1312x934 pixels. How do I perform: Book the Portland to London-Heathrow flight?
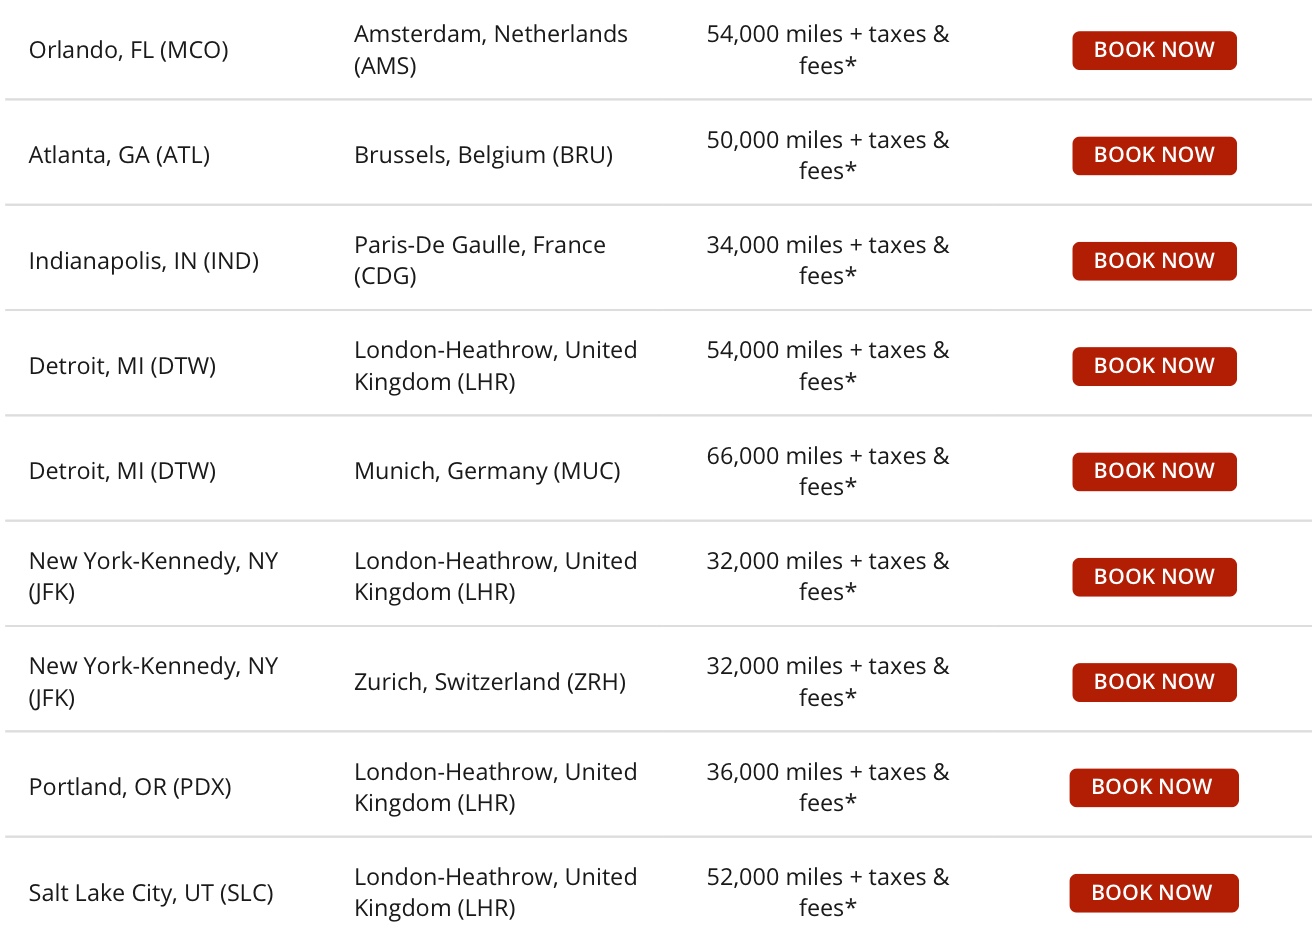pyautogui.click(x=1153, y=787)
